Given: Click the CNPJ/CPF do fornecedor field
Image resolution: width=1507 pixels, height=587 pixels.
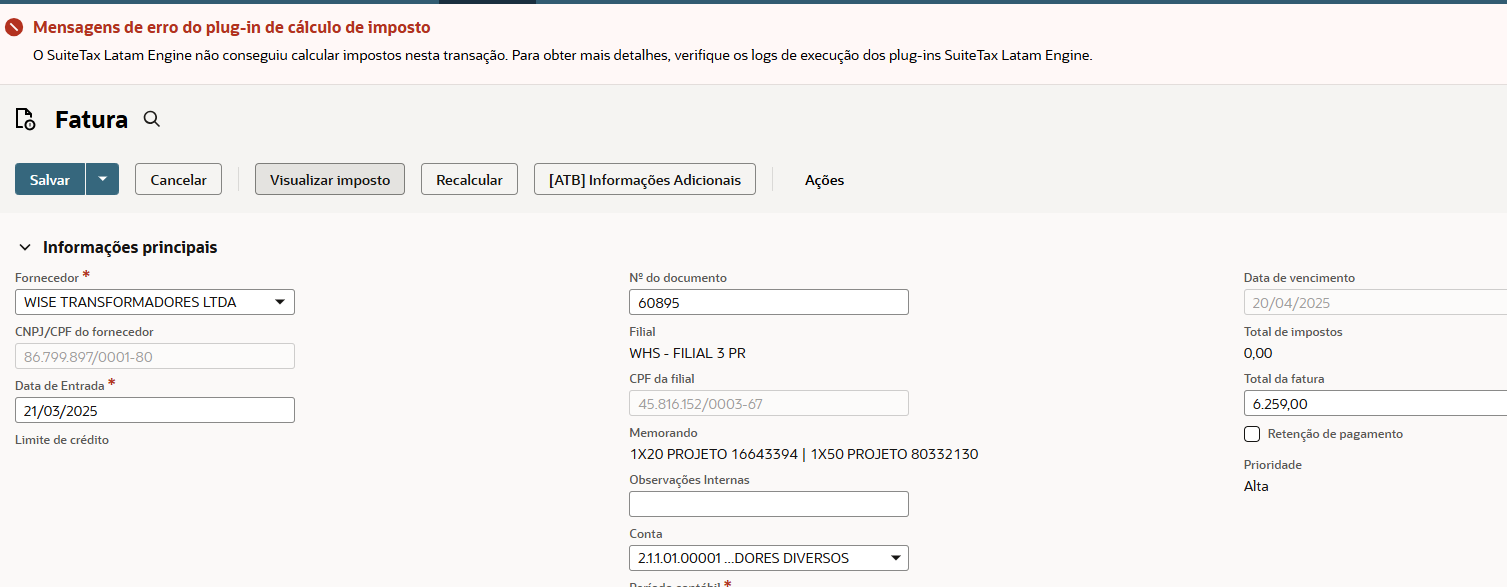Looking at the screenshot, I should (155, 356).
